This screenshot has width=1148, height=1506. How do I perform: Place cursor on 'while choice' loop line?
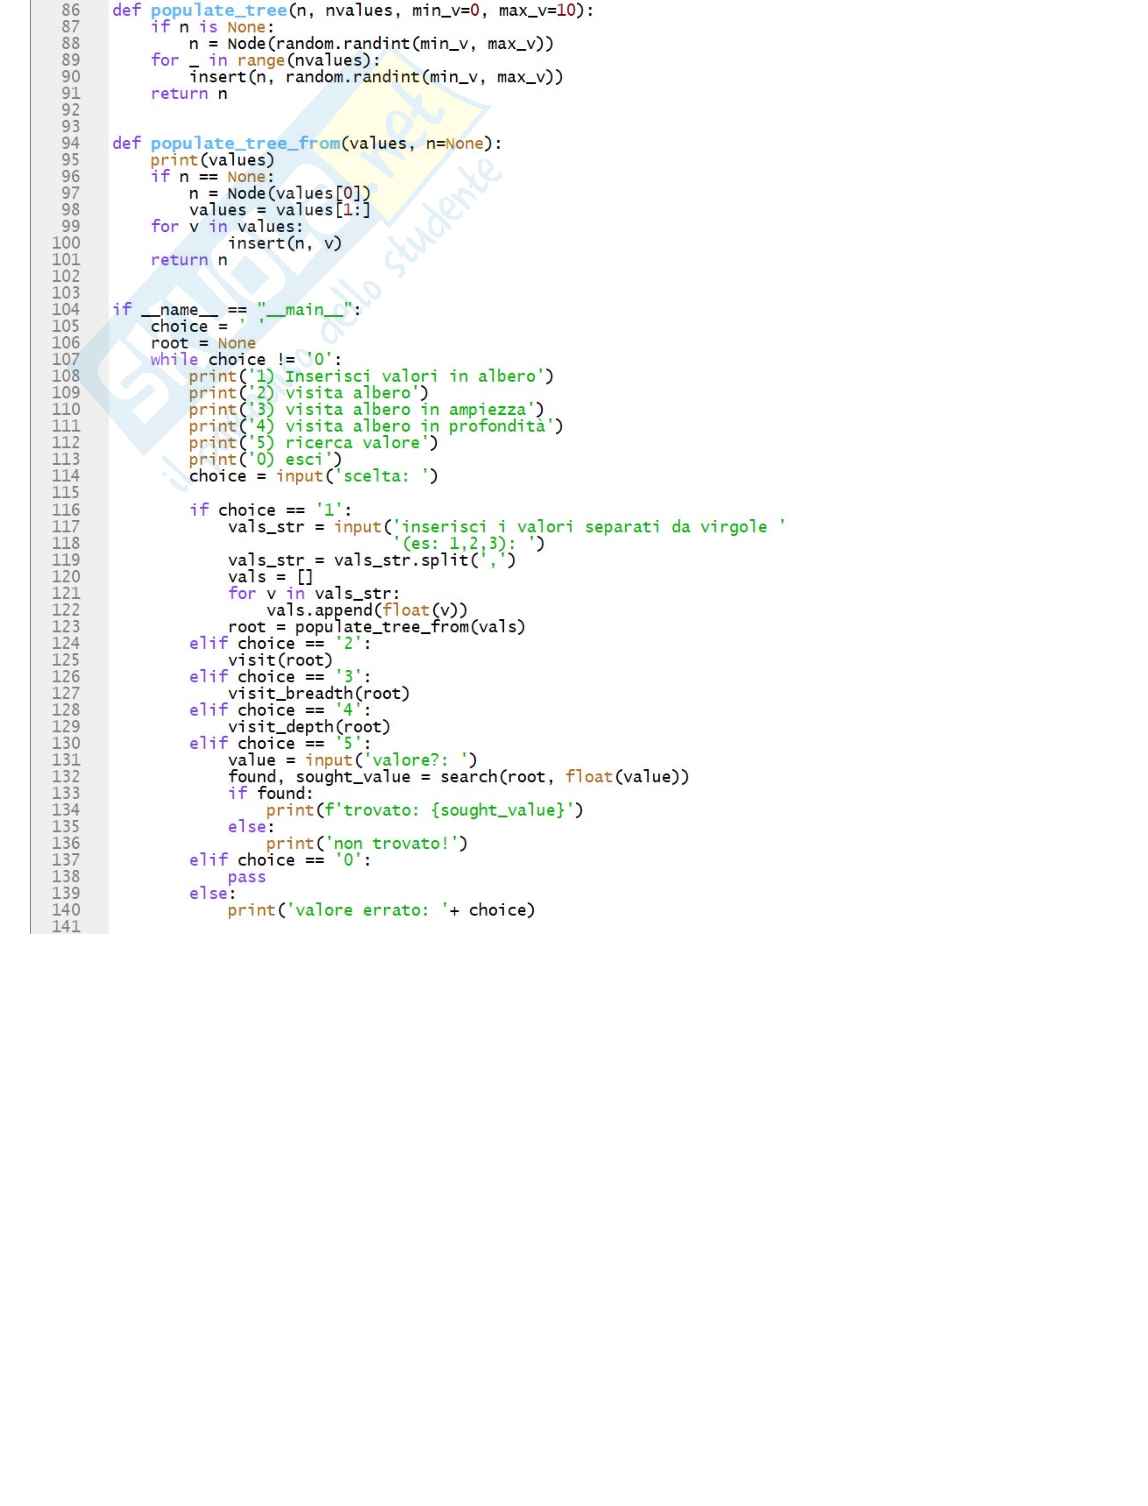[x=245, y=360]
